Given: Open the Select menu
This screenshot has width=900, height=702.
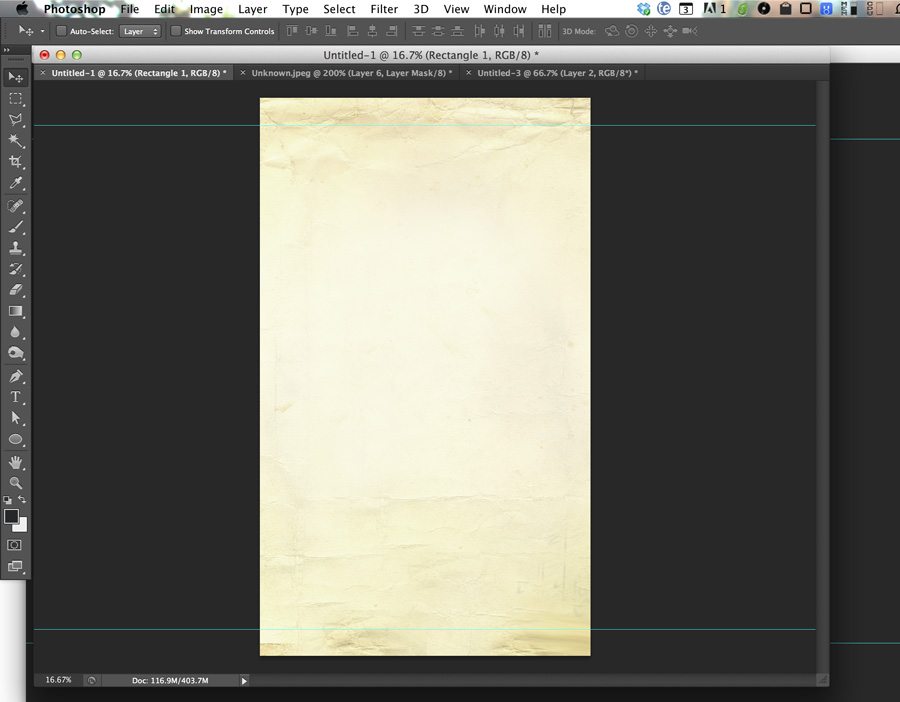Looking at the screenshot, I should tap(339, 9).
